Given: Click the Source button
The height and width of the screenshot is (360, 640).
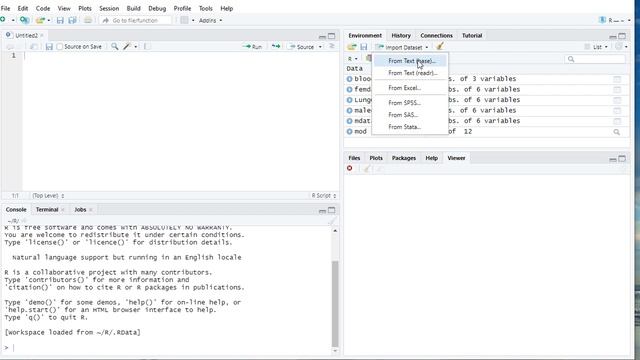Looking at the screenshot, I should click(x=302, y=47).
